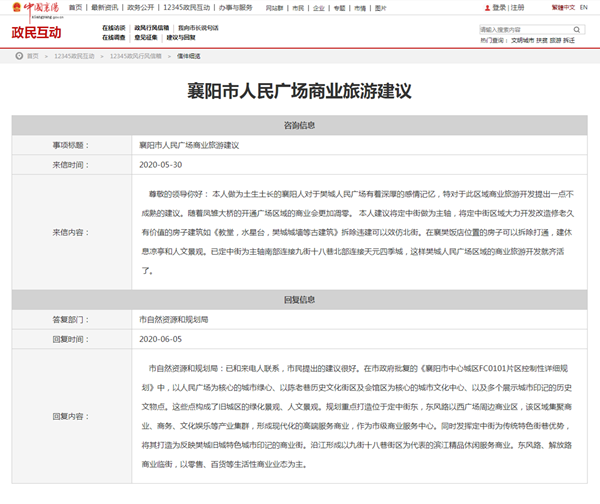This screenshot has height=504, width=600.
Task: Open the 在线访谈 link
Action: coord(114,28)
